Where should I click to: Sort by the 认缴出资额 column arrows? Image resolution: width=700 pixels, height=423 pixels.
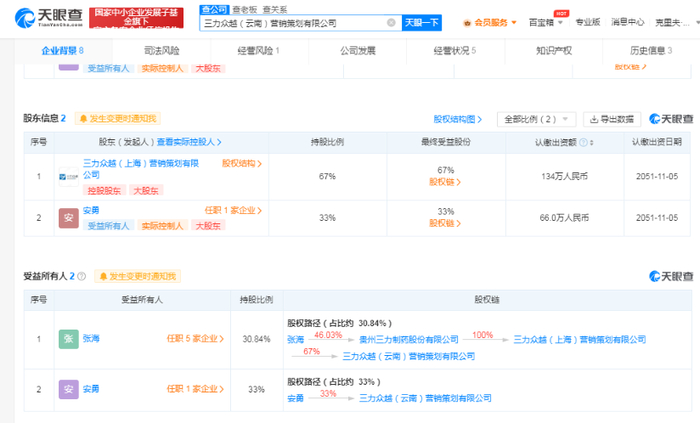(592, 143)
